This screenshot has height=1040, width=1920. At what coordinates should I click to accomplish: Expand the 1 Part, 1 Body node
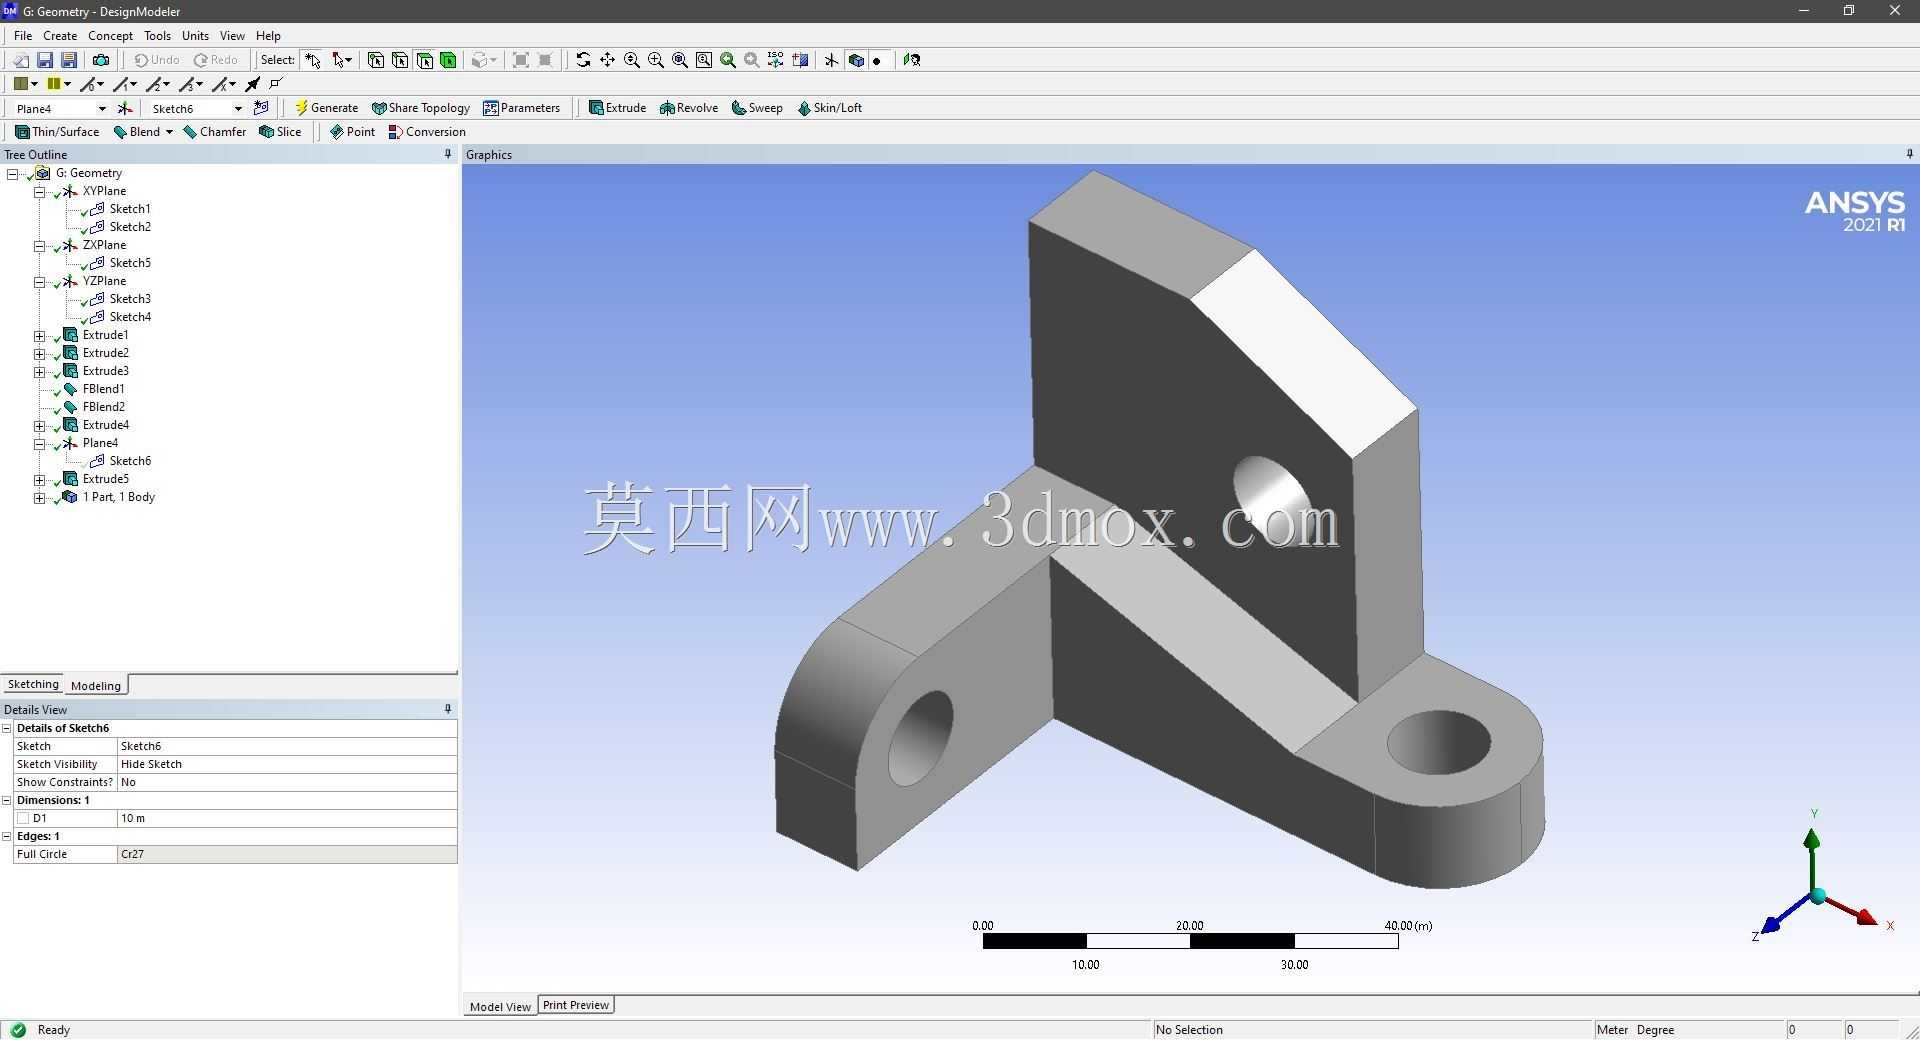tap(39, 497)
